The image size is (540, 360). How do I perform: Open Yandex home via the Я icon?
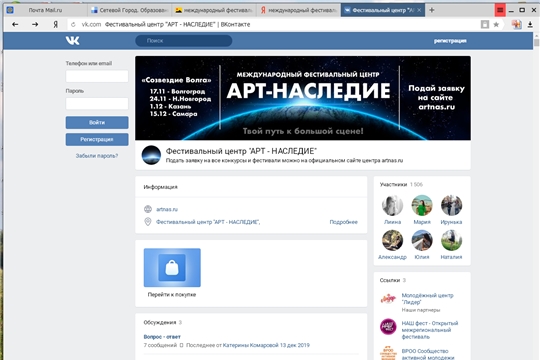55,24
